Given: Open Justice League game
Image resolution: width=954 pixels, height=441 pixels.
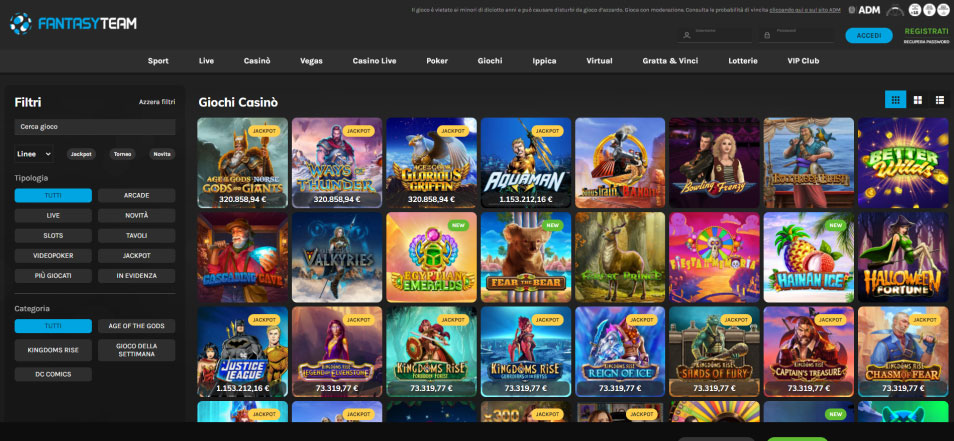Looking at the screenshot, I should 242,352.
